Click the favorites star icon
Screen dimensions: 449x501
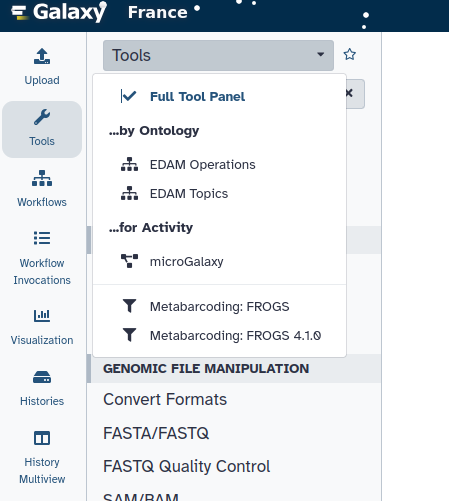350,54
